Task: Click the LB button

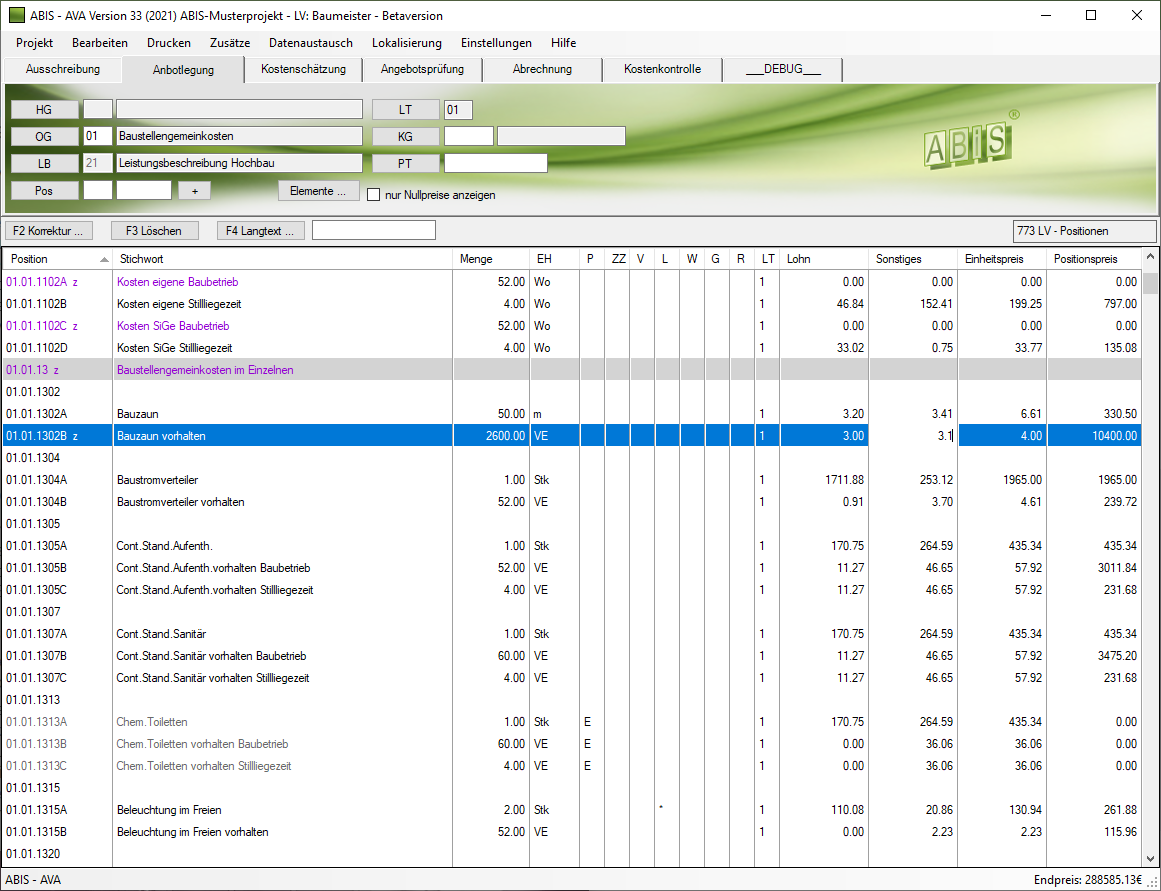Action: pos(44,163)
